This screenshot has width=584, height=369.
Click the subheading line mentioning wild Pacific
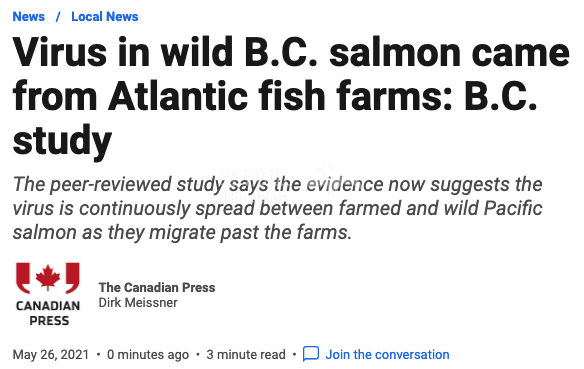(277, 209)
